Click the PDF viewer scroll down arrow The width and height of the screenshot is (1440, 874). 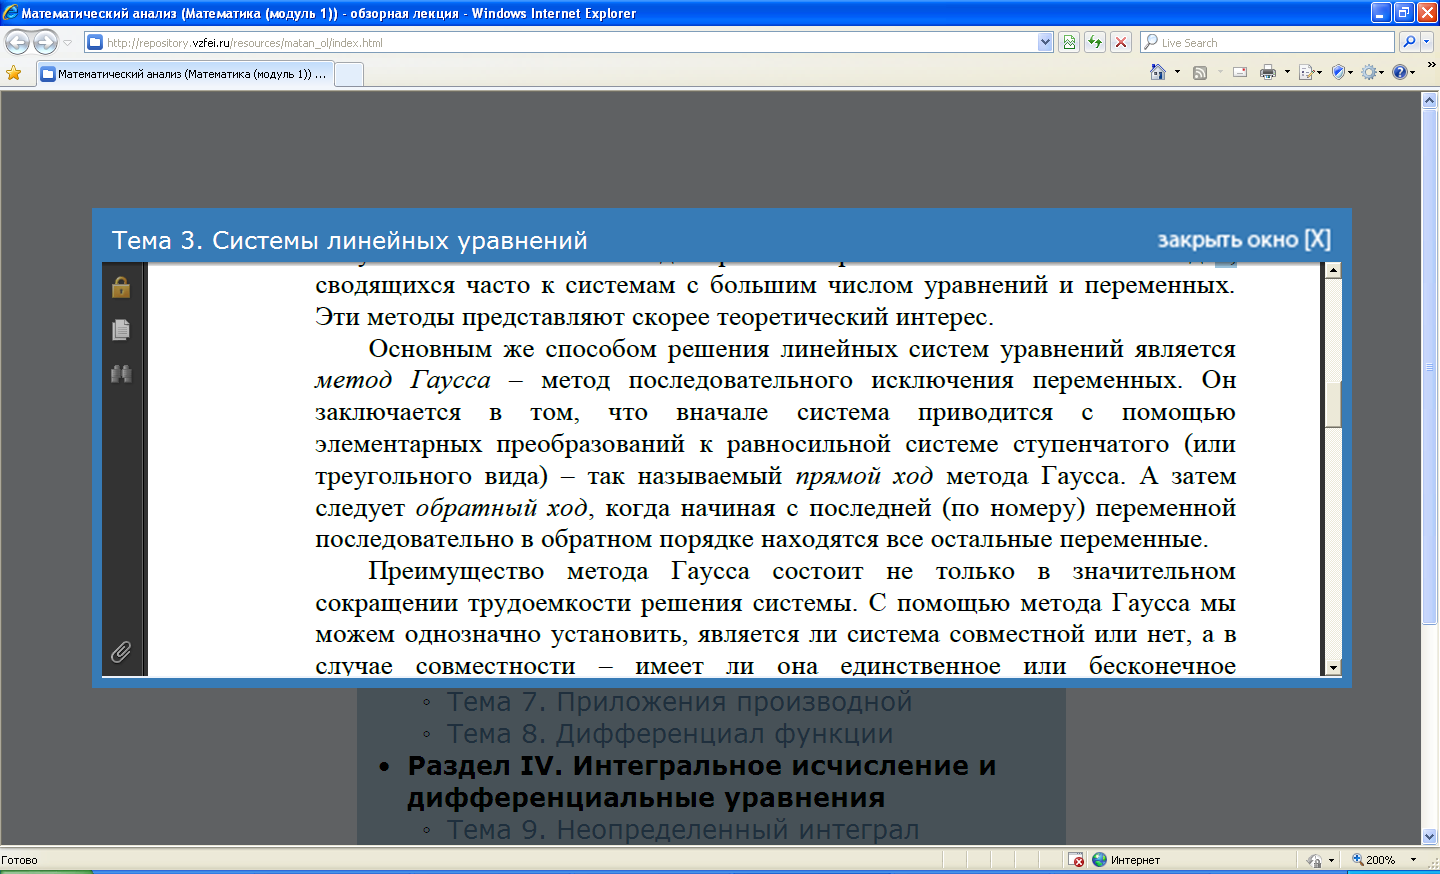[1333, 668]
